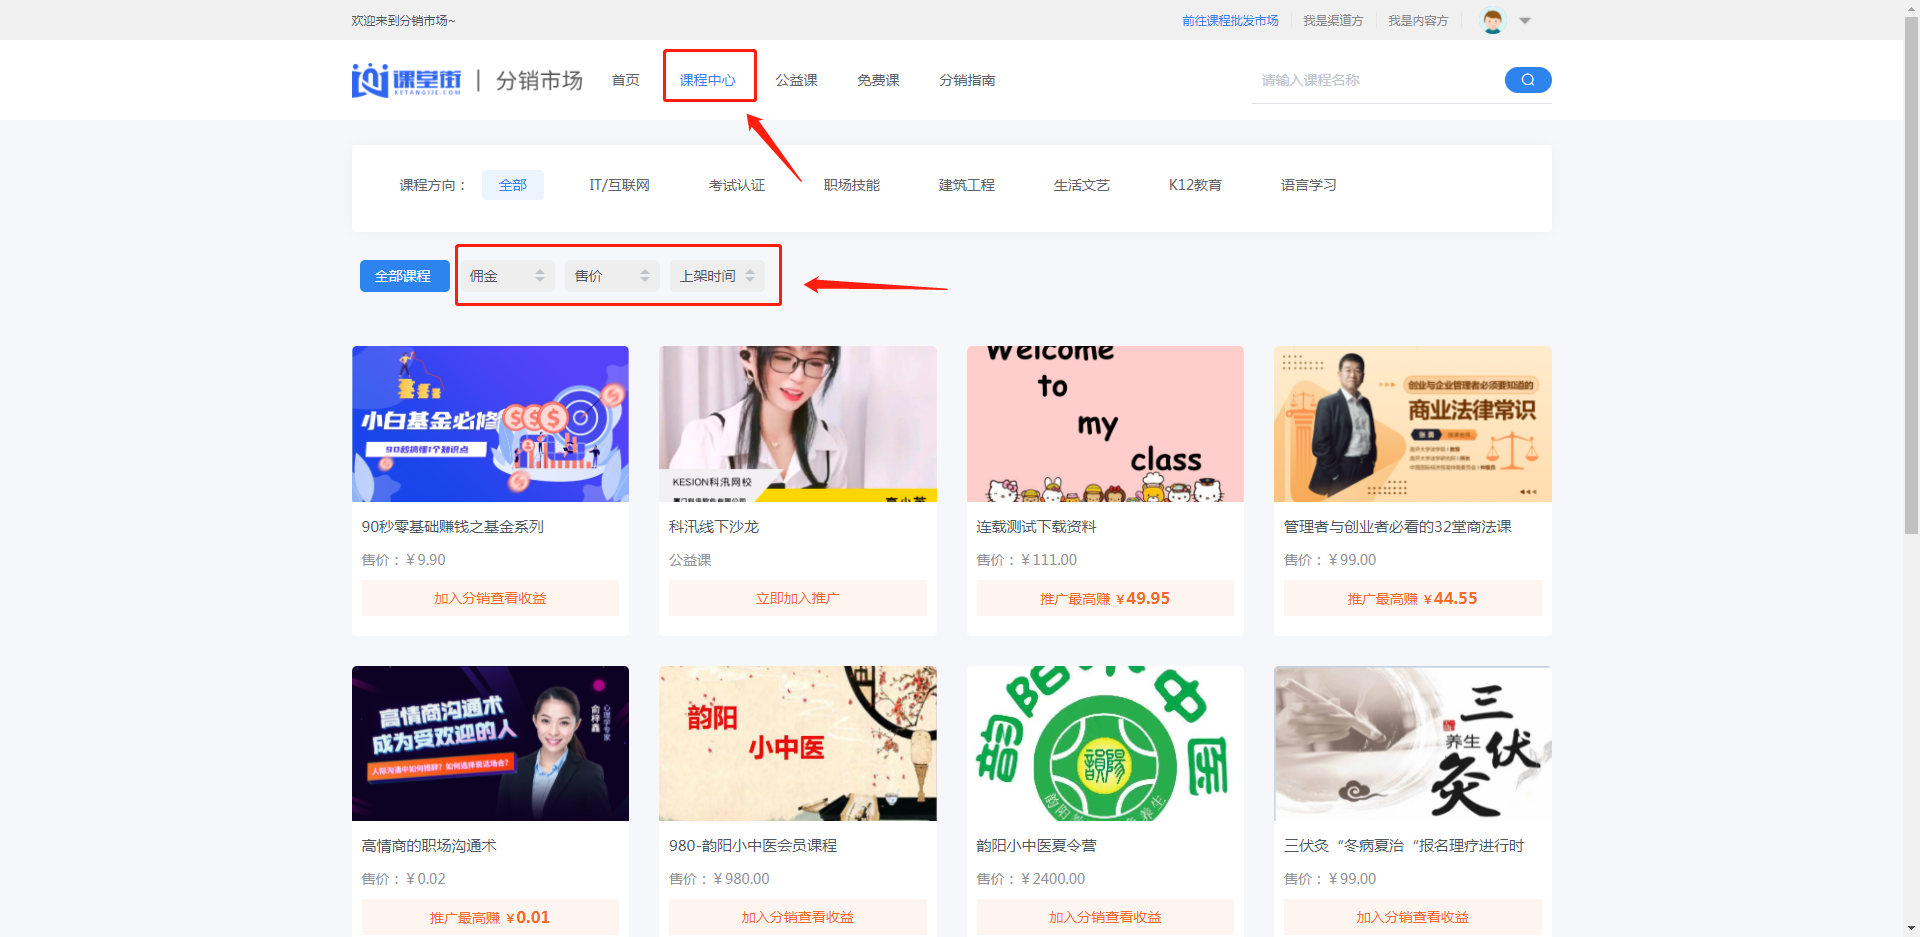Image resolution: width=1920 pixels, height=937 pixels.
Task: Open the 韵阳小中医 painted thumbnail
Action: tap(798, 743)
